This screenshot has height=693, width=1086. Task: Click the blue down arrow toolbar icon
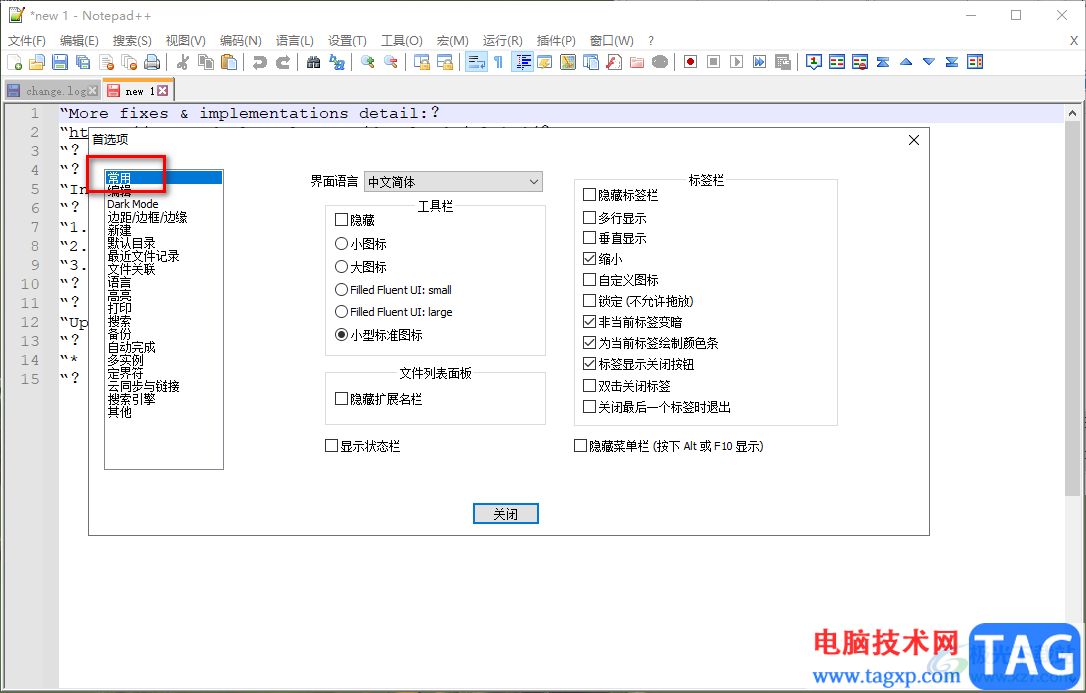click(929, 62)
